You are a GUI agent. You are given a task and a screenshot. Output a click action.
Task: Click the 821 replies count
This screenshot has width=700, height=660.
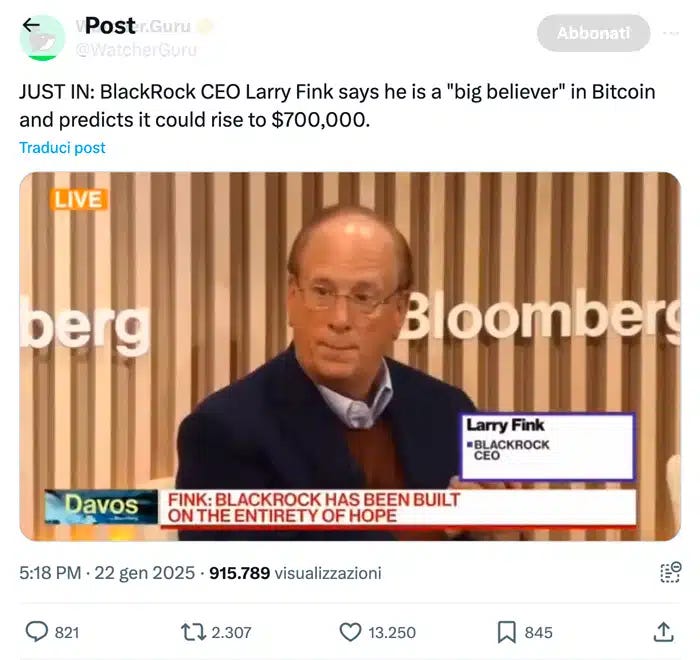tap(67, 633)
